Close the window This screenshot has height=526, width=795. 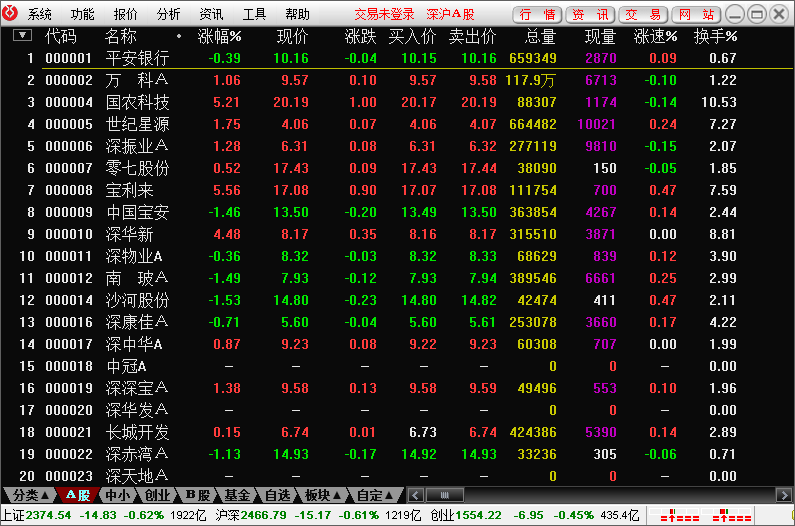tap(779, 15)
